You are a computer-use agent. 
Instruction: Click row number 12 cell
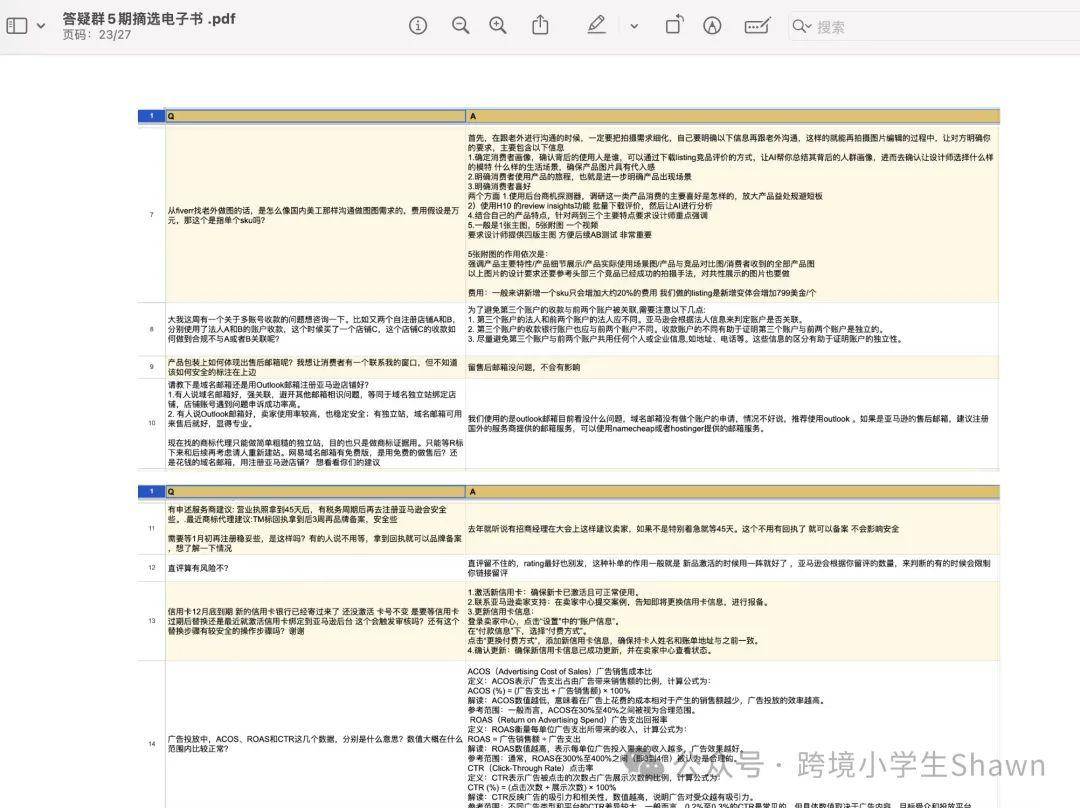point(152,568)
